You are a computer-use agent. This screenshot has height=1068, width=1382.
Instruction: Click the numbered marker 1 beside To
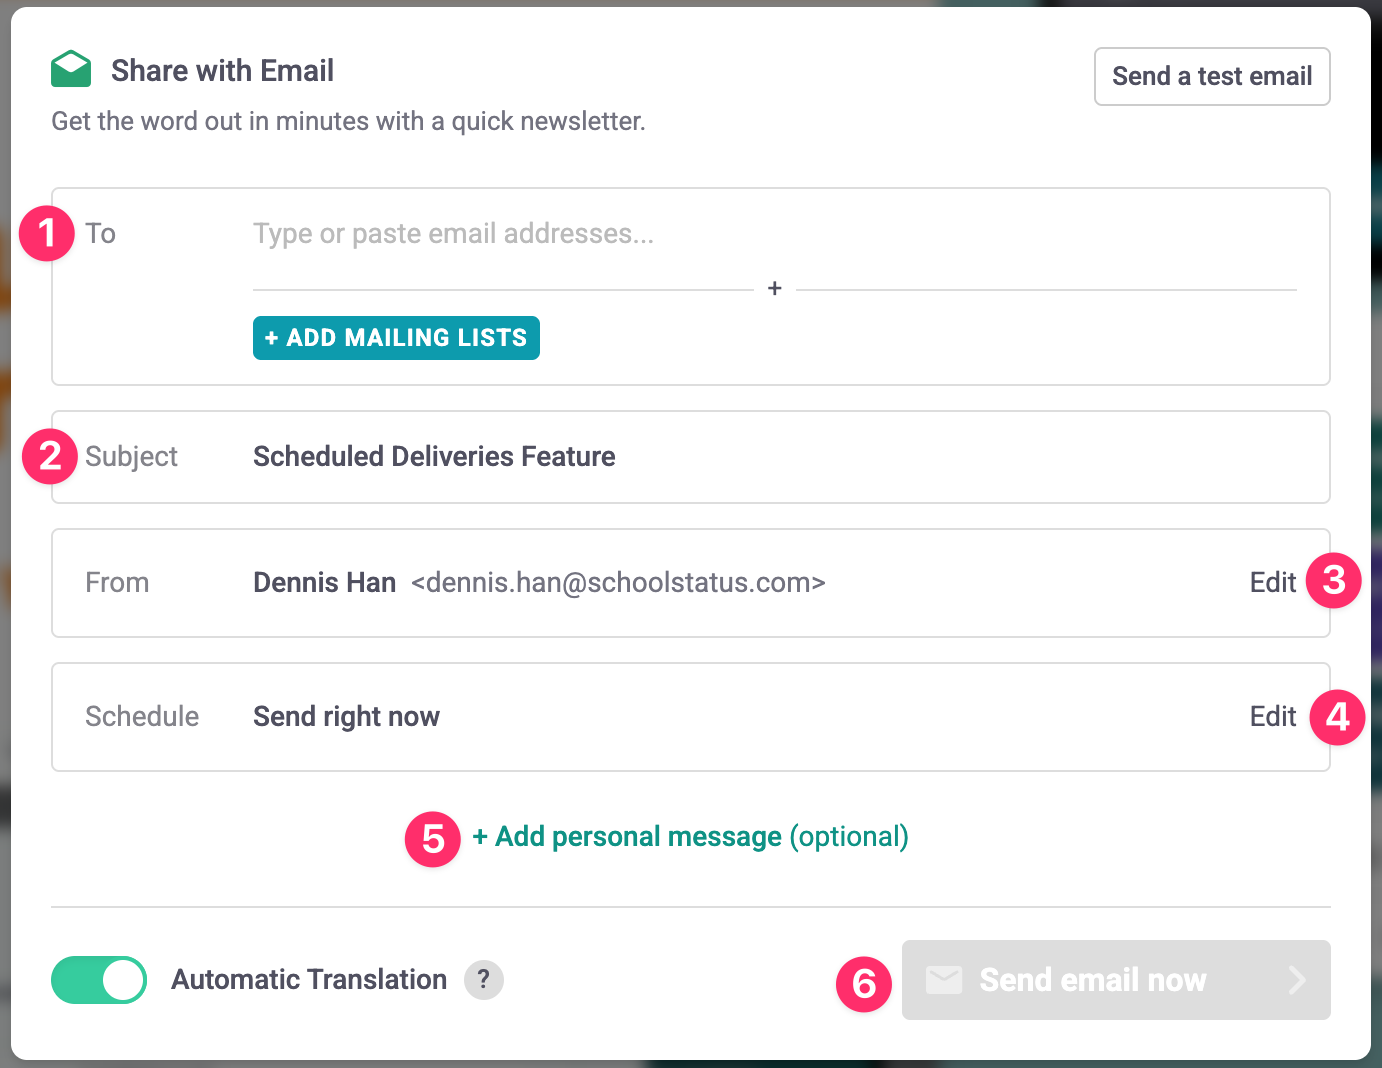pyautogui.click(x=47, y=233)
